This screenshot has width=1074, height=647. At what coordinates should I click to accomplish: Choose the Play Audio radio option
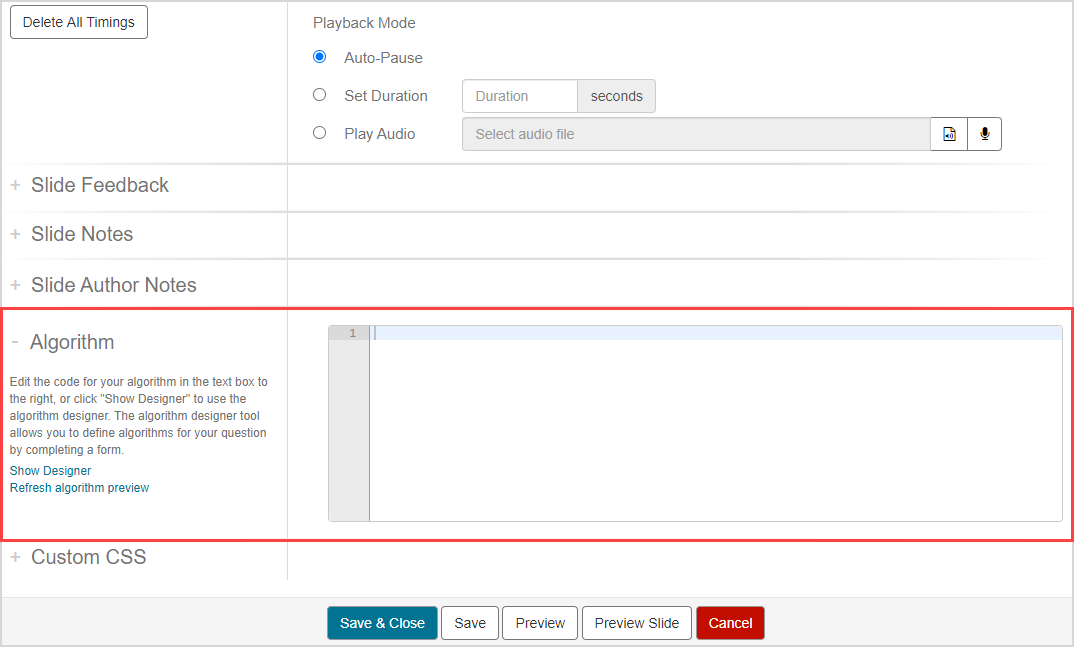coord(320,133)
